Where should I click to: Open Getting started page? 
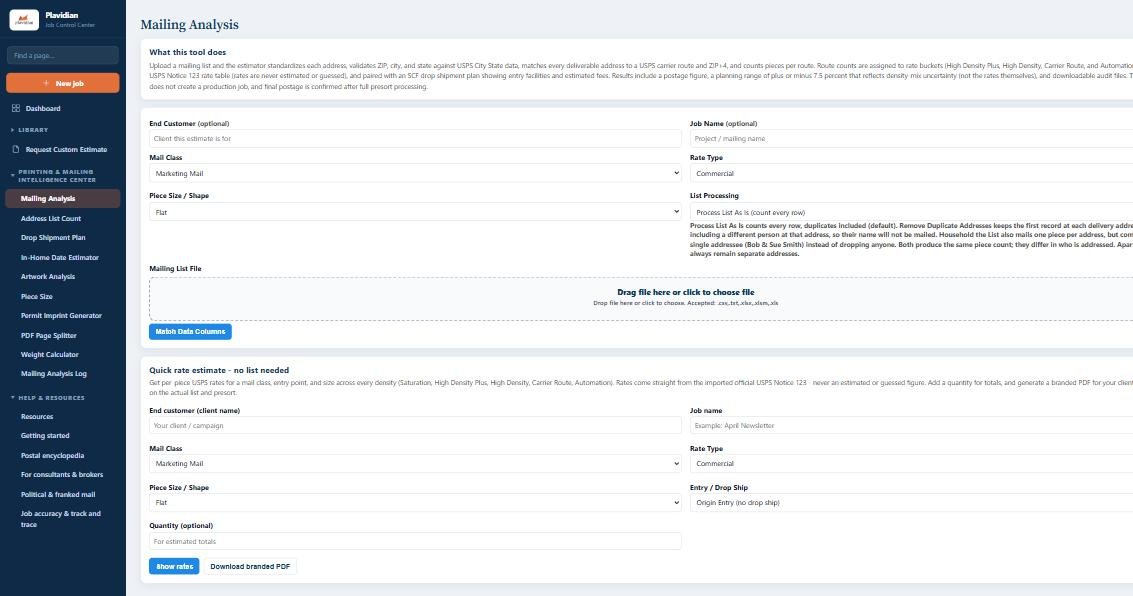tap(45, 436)
